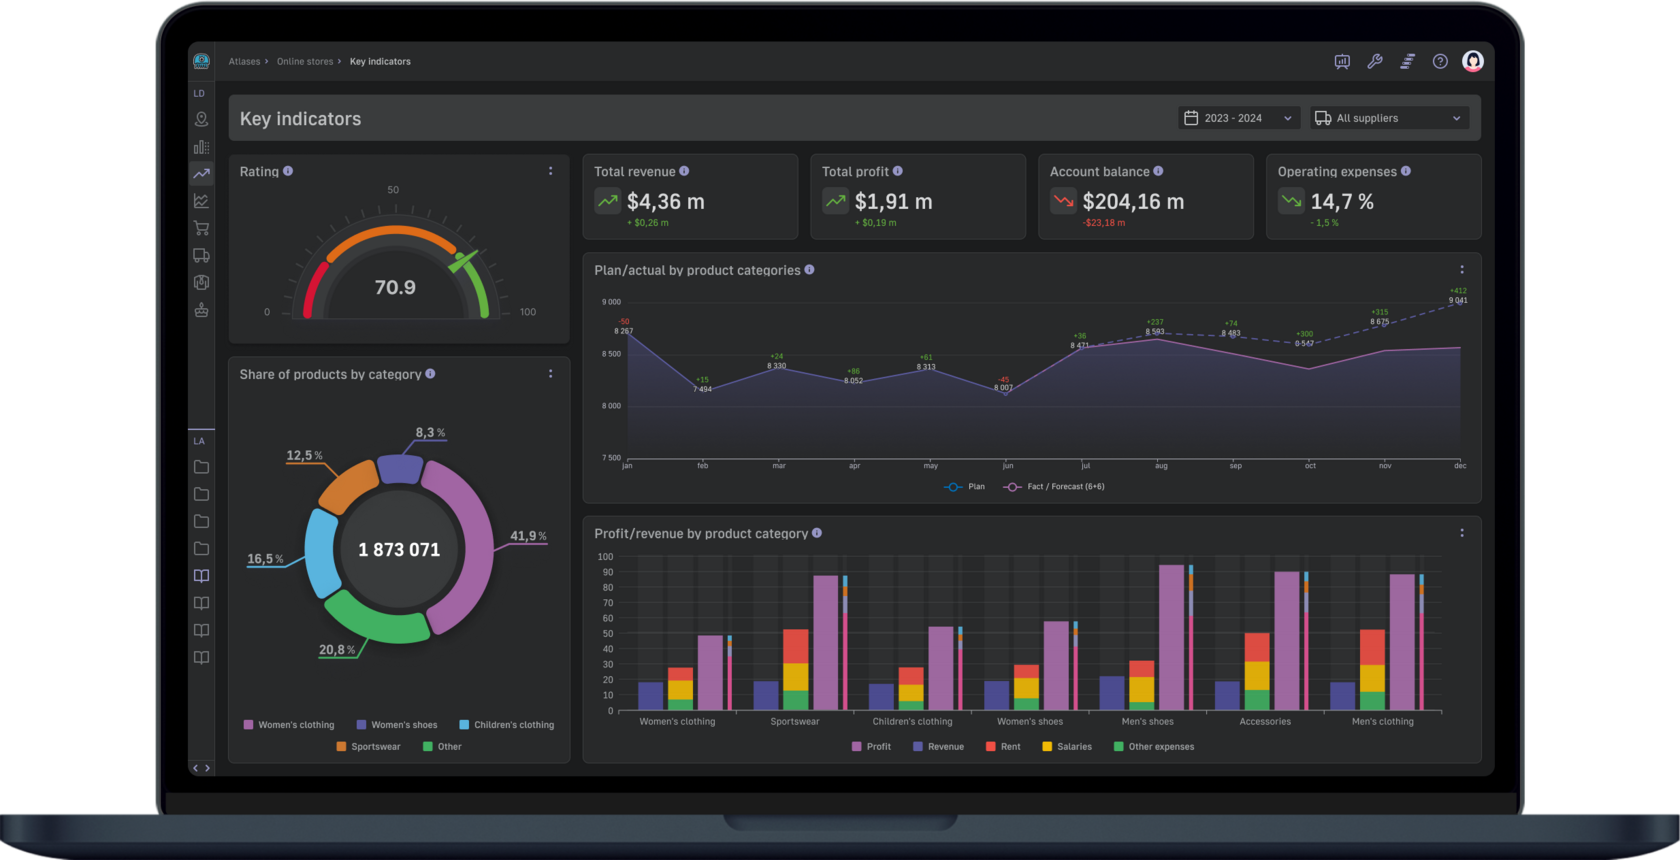Toggle Women's clothing legend in donut chart
The width and height of the screenshot is (1680, 860).
pyautogui.click(x=288, y=725)
